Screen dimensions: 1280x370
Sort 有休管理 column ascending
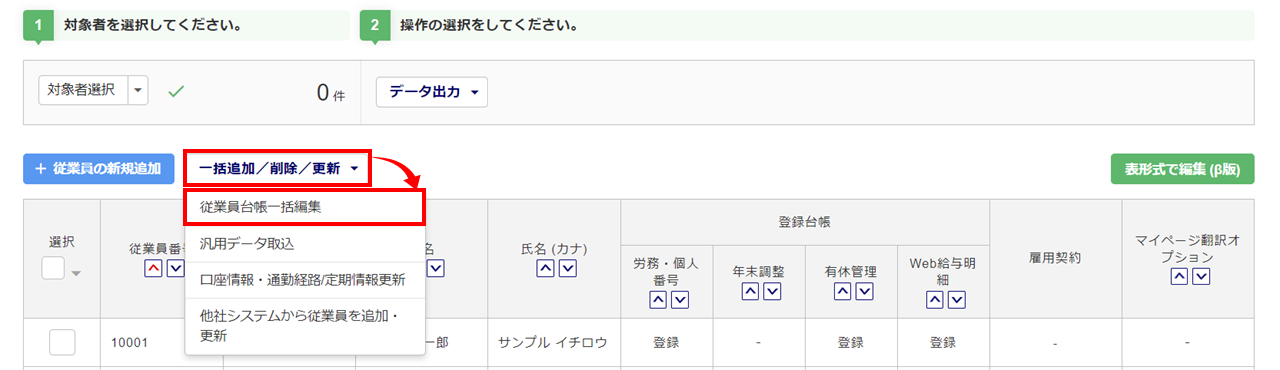tap(841, 290)
